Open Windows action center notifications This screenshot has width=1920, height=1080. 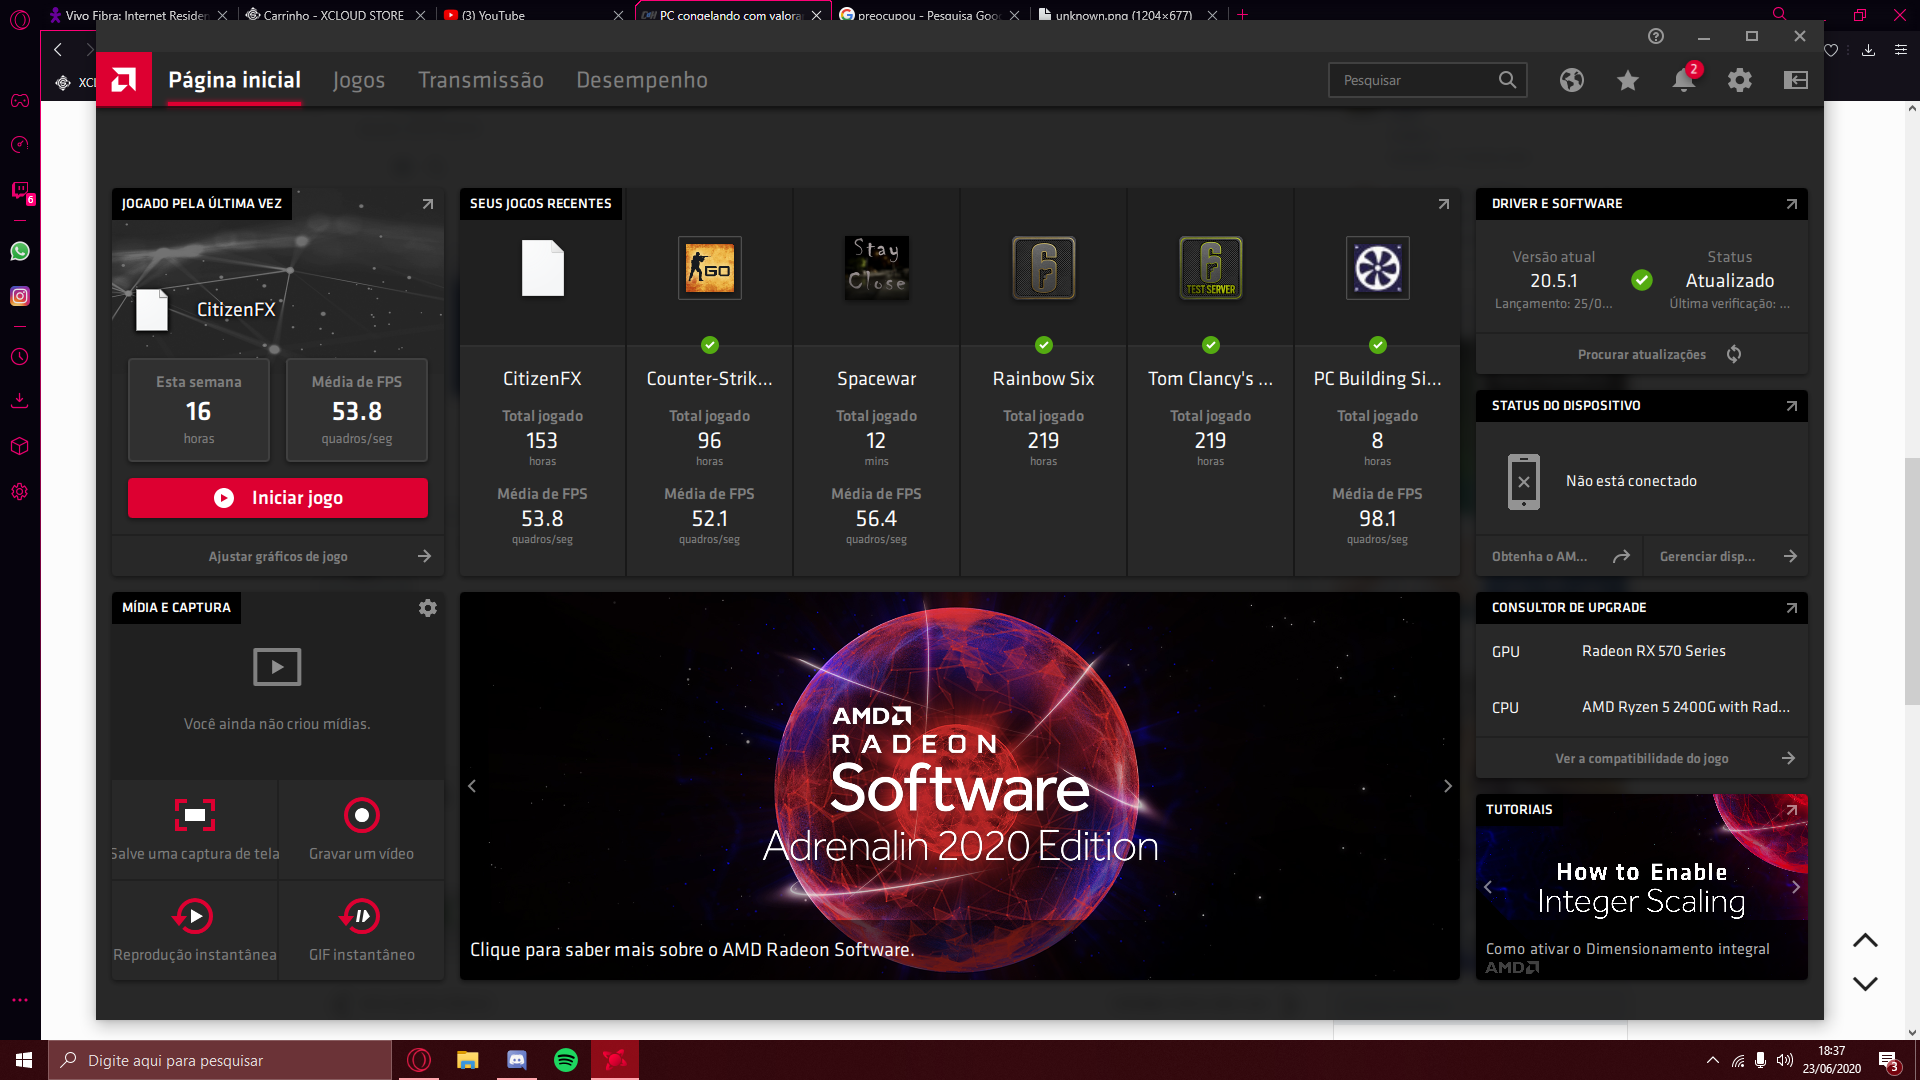point(1888,1061)
